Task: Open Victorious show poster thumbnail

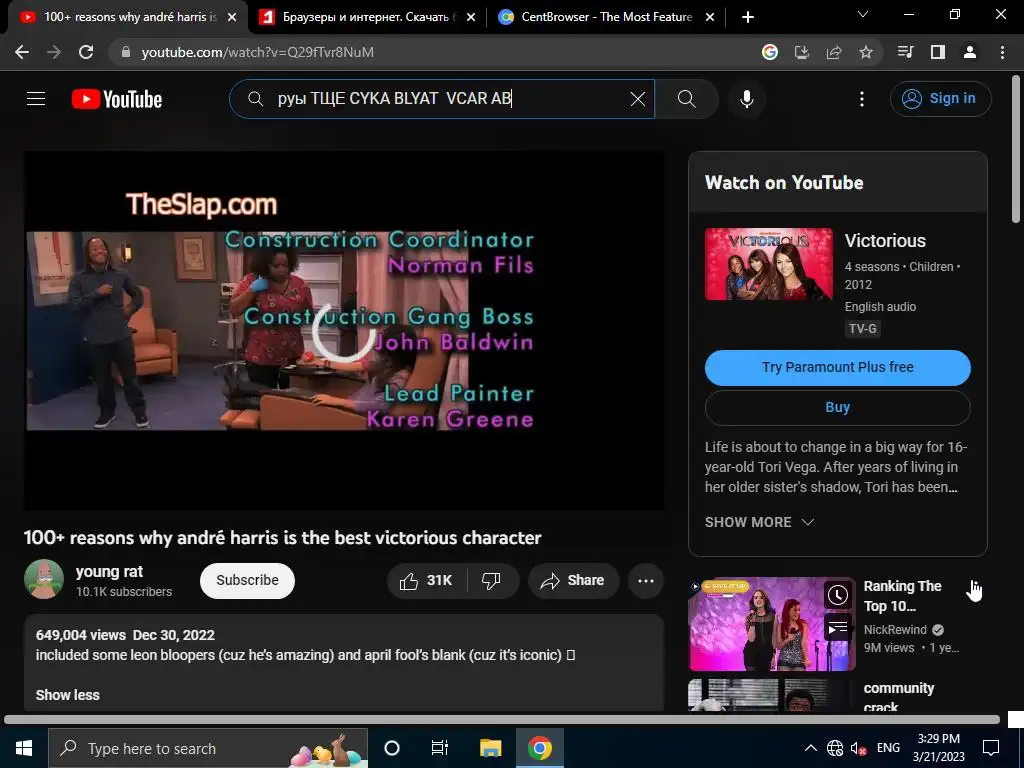Action: 769,264
